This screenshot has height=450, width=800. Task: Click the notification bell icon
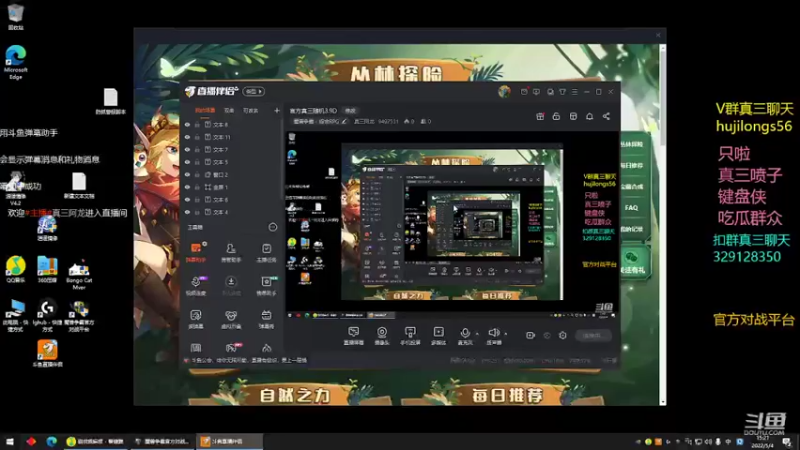(589, 116)
